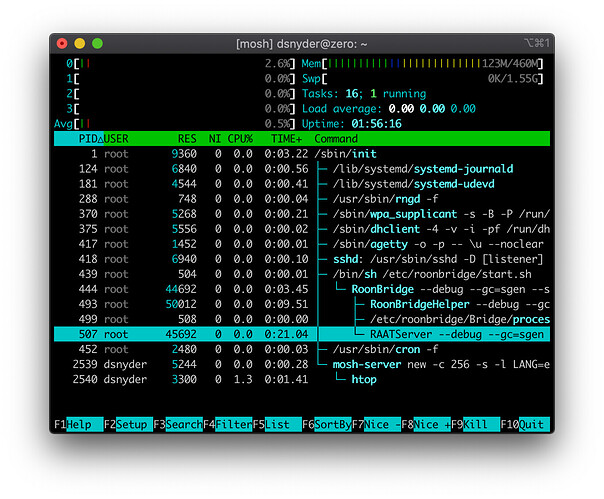Open F2 Setup in htop footer
Screen dimensions: 604x499
pos(128,424)
